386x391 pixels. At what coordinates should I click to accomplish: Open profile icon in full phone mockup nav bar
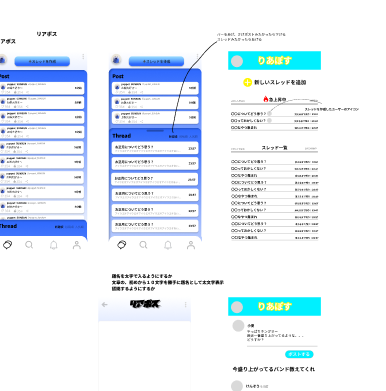[x=191, y=245]
